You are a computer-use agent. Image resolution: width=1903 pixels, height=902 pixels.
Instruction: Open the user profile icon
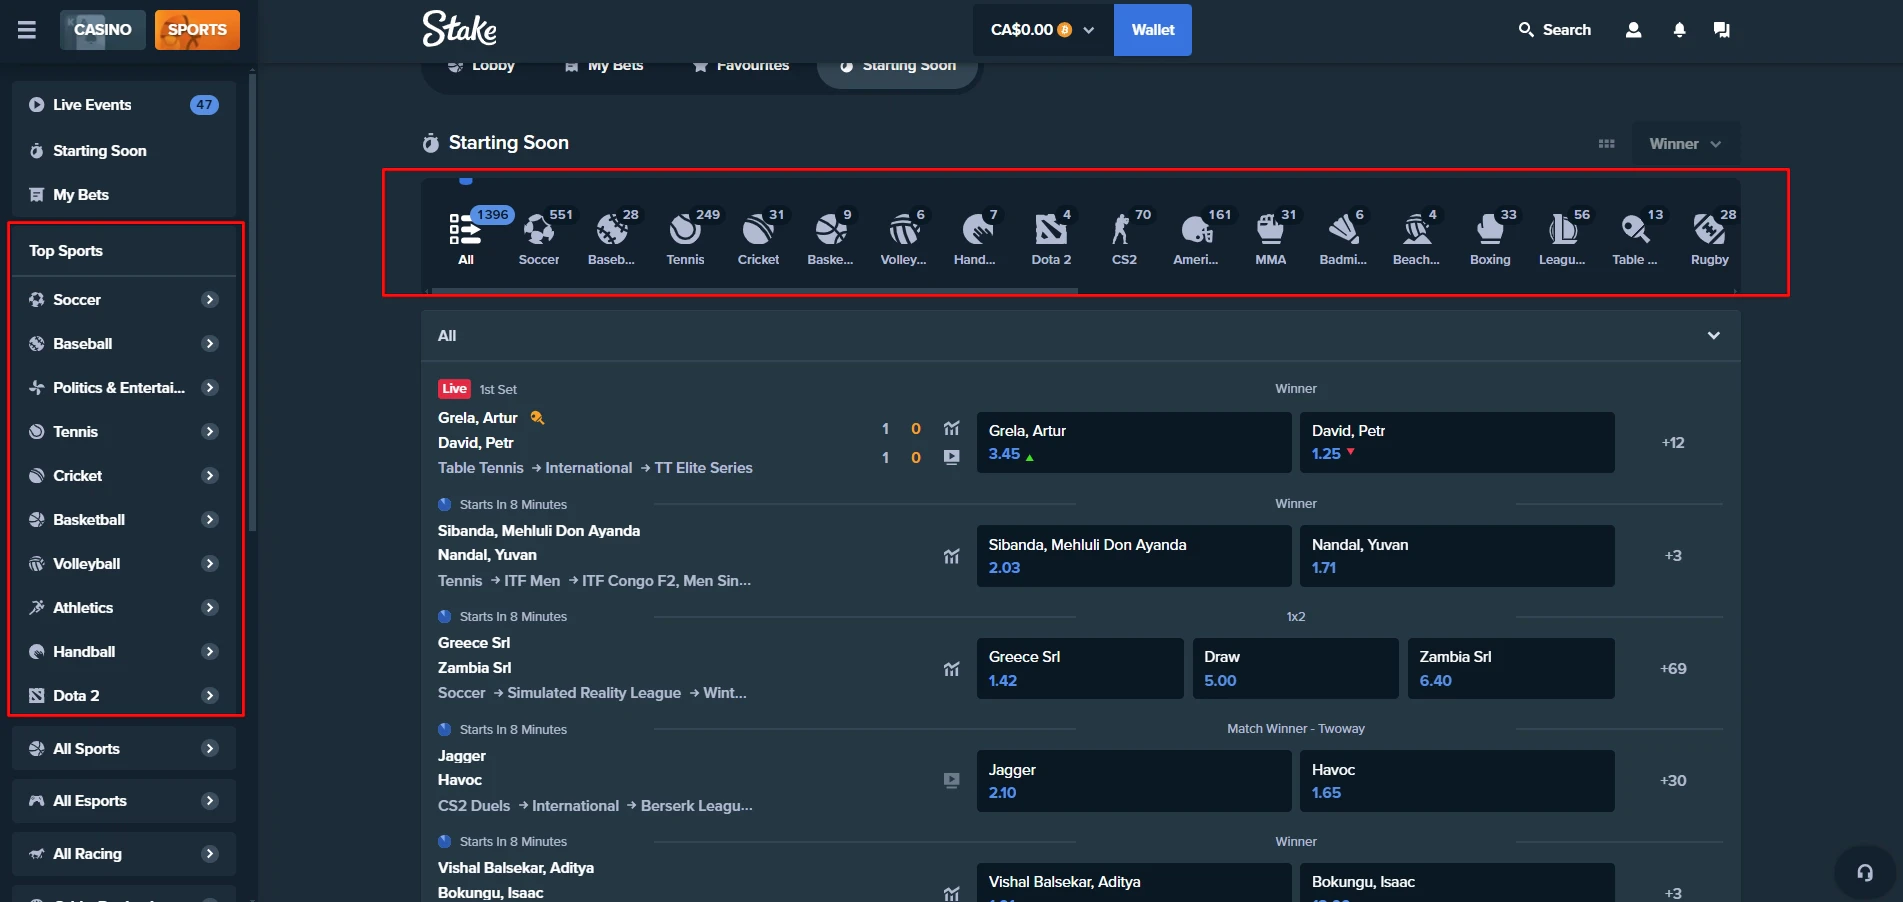[1633, 30]
